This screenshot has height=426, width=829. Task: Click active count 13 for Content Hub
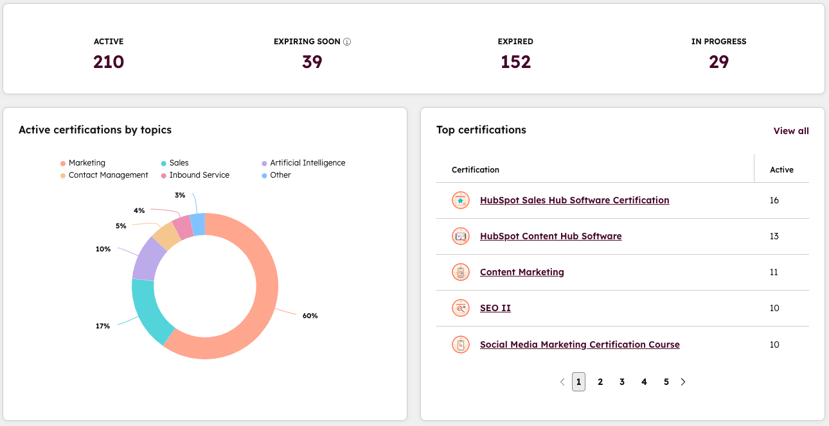pos(775,236)
